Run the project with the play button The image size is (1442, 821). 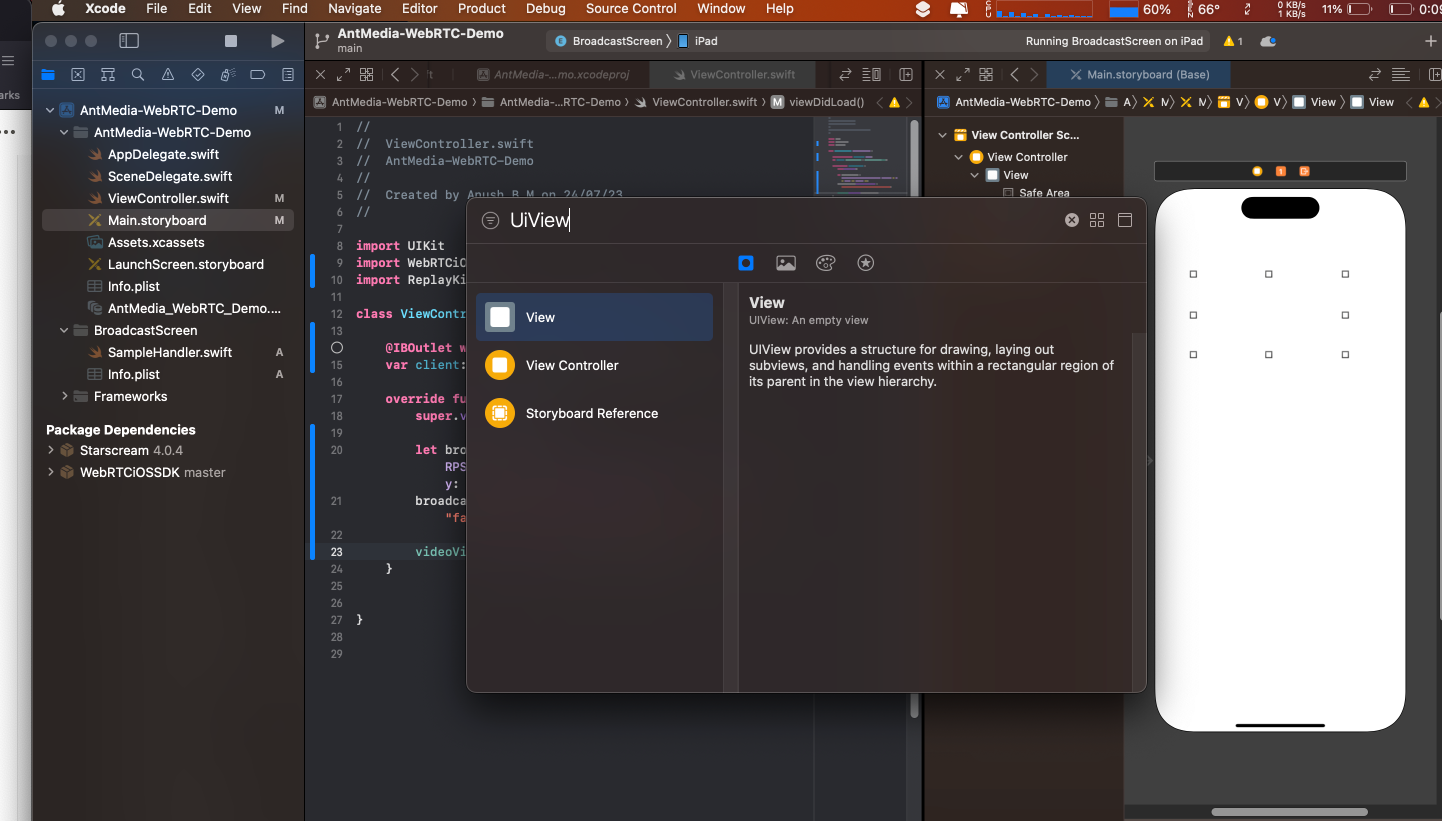click(277, 41)
